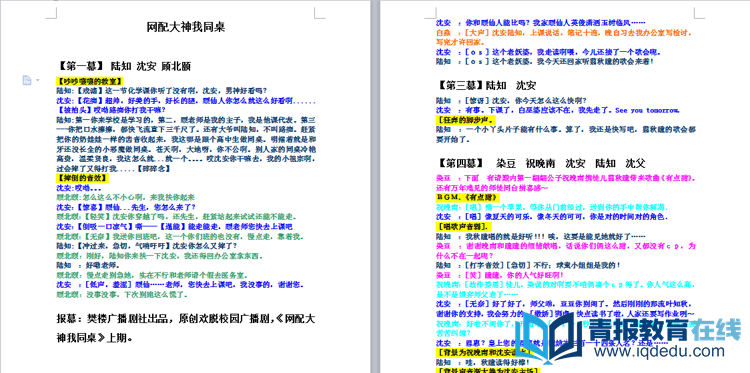Click the highlighted cue 狂奔的脚步声
Viewport: 750px width, 373px height.
pyautogui.click(x=465, y=120)
